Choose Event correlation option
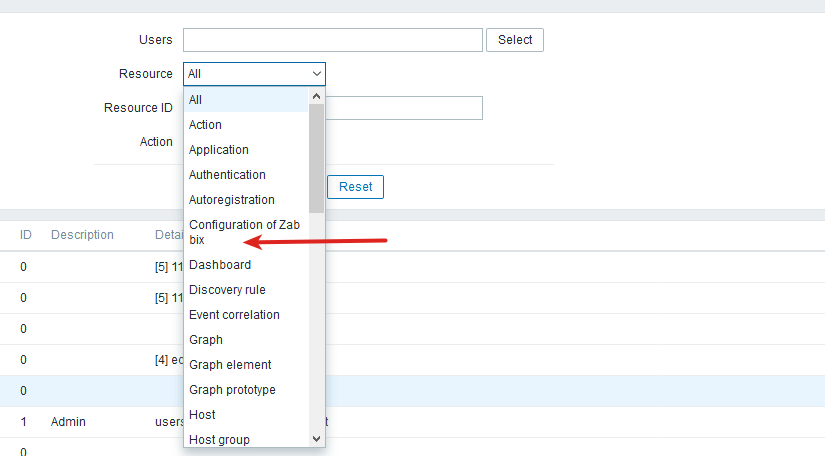Image resolution: width=825 pixels, height=456 pixels. (246, 315)
